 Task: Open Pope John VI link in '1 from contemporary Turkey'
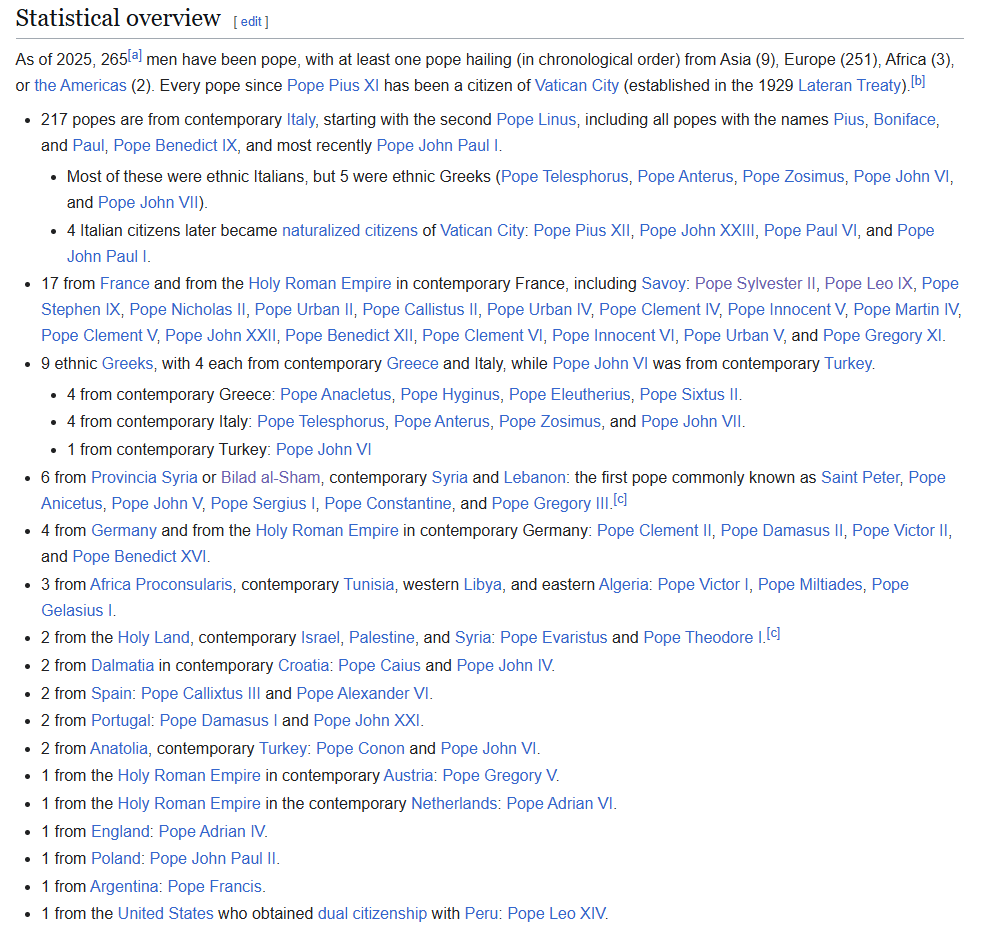[323, 450]
